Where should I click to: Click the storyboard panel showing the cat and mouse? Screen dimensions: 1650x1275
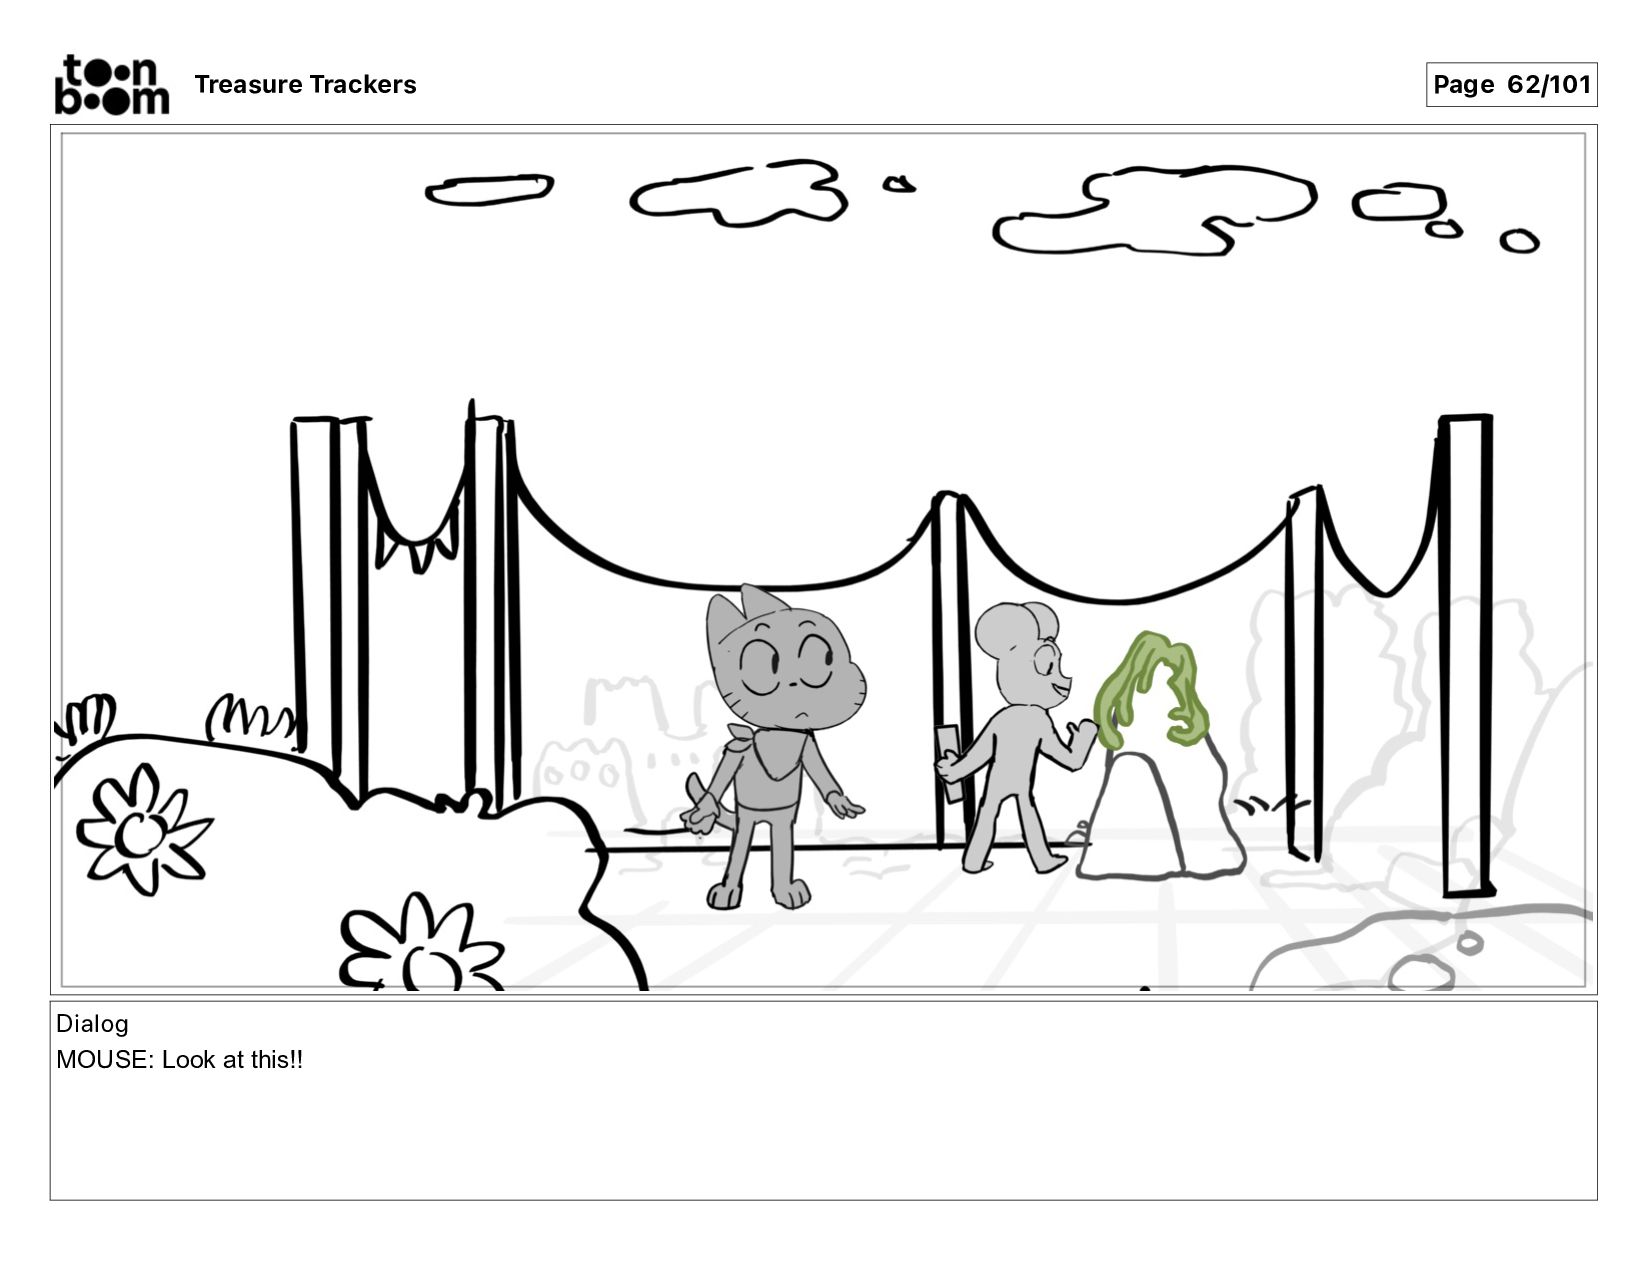[x=824, y=560]
